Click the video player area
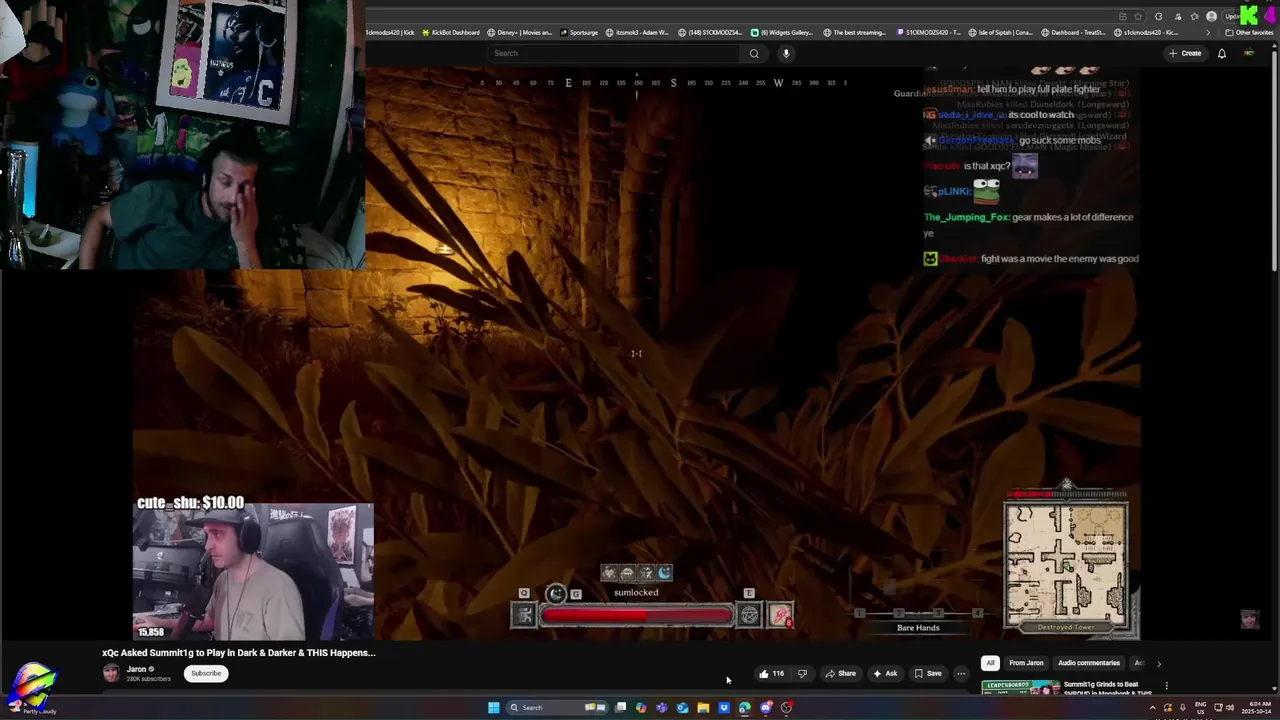Viewport: 1280px width, 720px height. tap(636, 355)
